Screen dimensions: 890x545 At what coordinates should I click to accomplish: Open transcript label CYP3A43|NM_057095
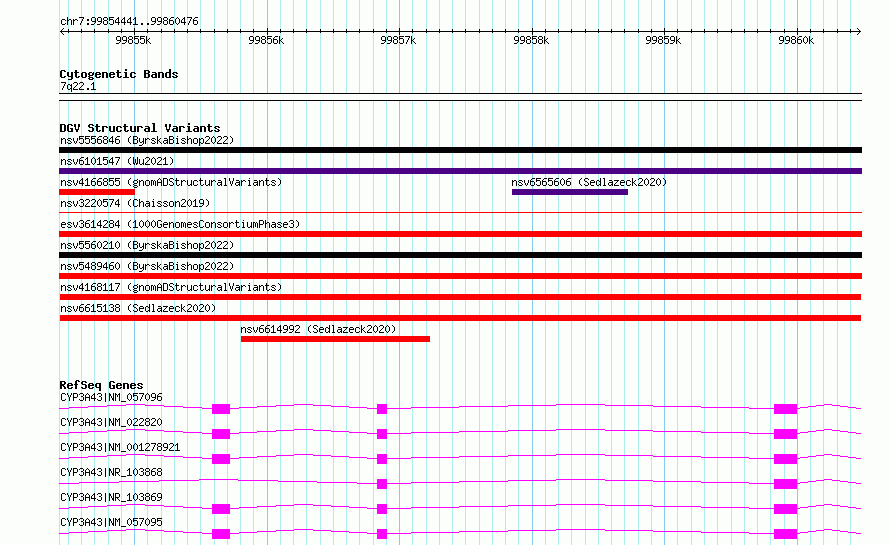111,522
